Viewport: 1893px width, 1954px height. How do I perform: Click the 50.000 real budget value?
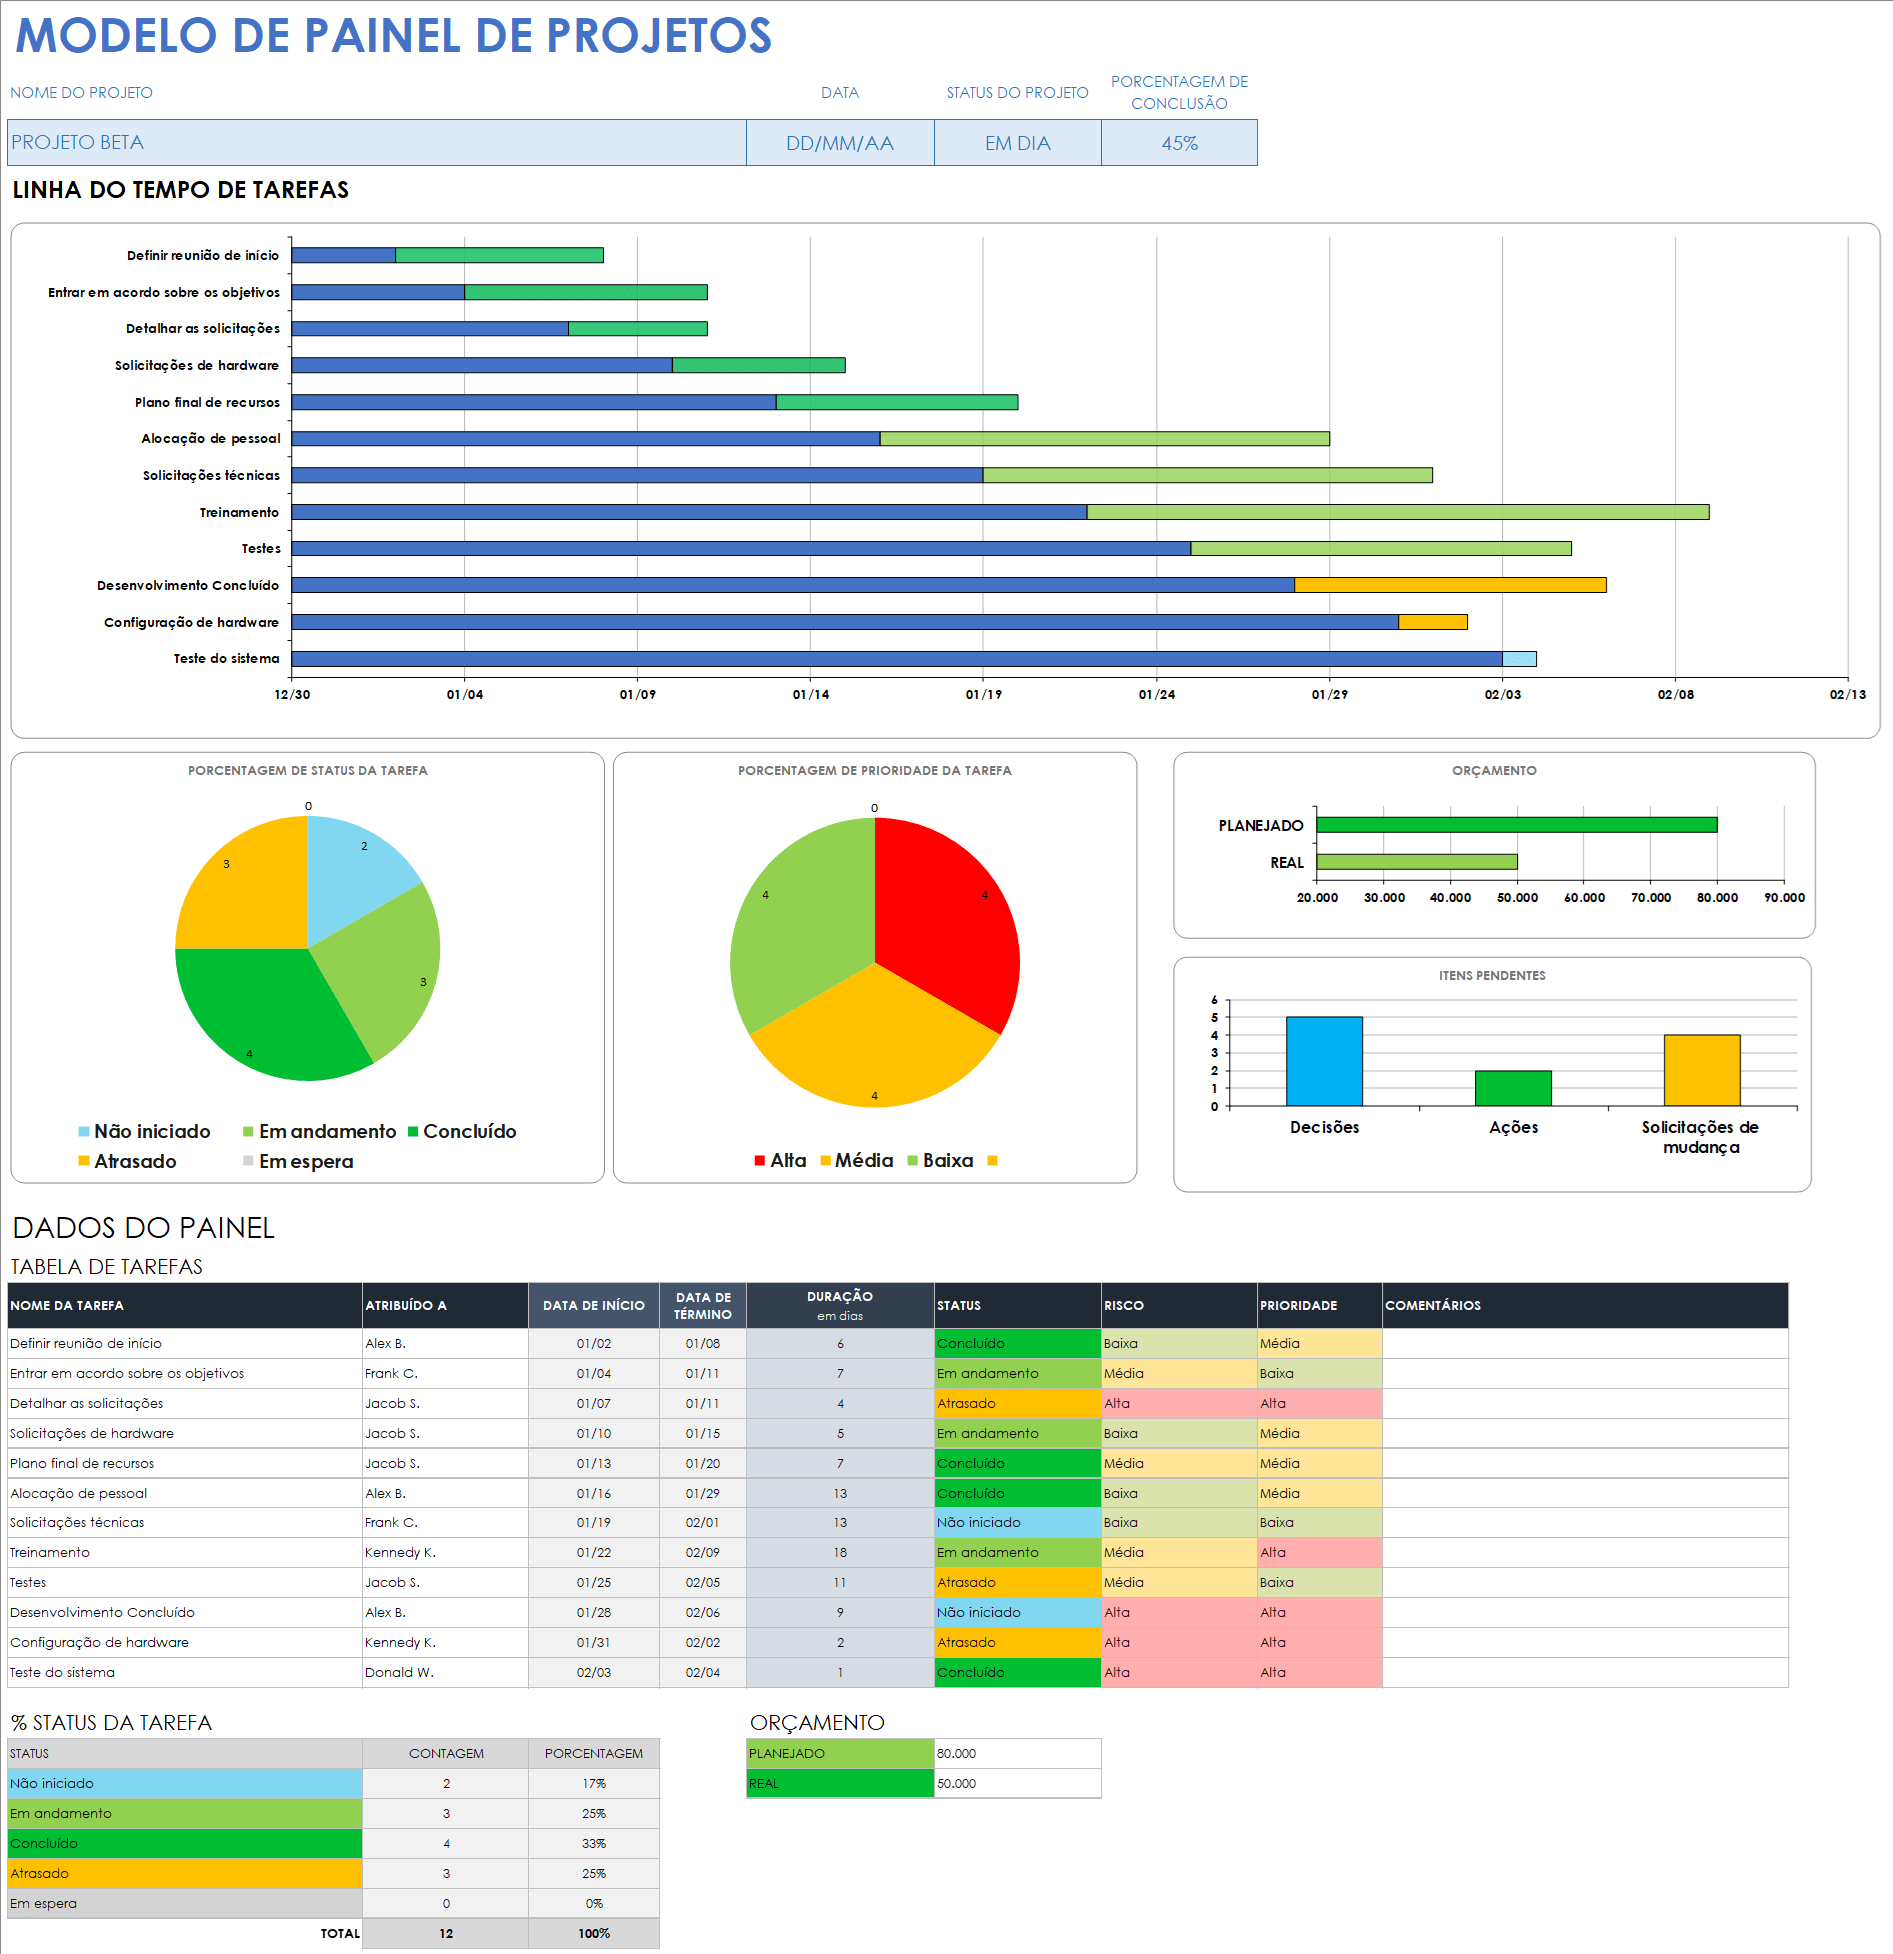click(x=1017, y=1784)
